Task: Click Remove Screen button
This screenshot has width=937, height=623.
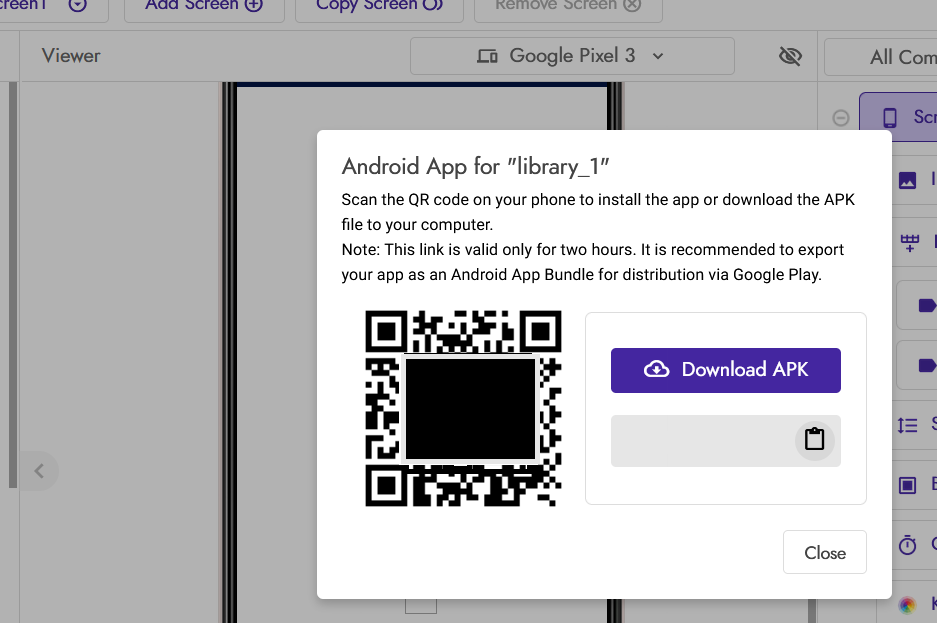Action: point(568,5)
